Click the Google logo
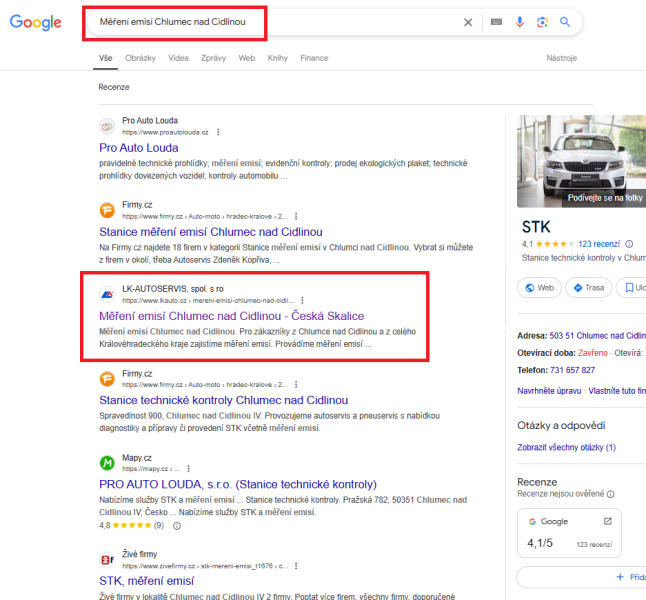The width and height of the screenshot is (646, 600). pyautogui.click(x=35, y=22)
